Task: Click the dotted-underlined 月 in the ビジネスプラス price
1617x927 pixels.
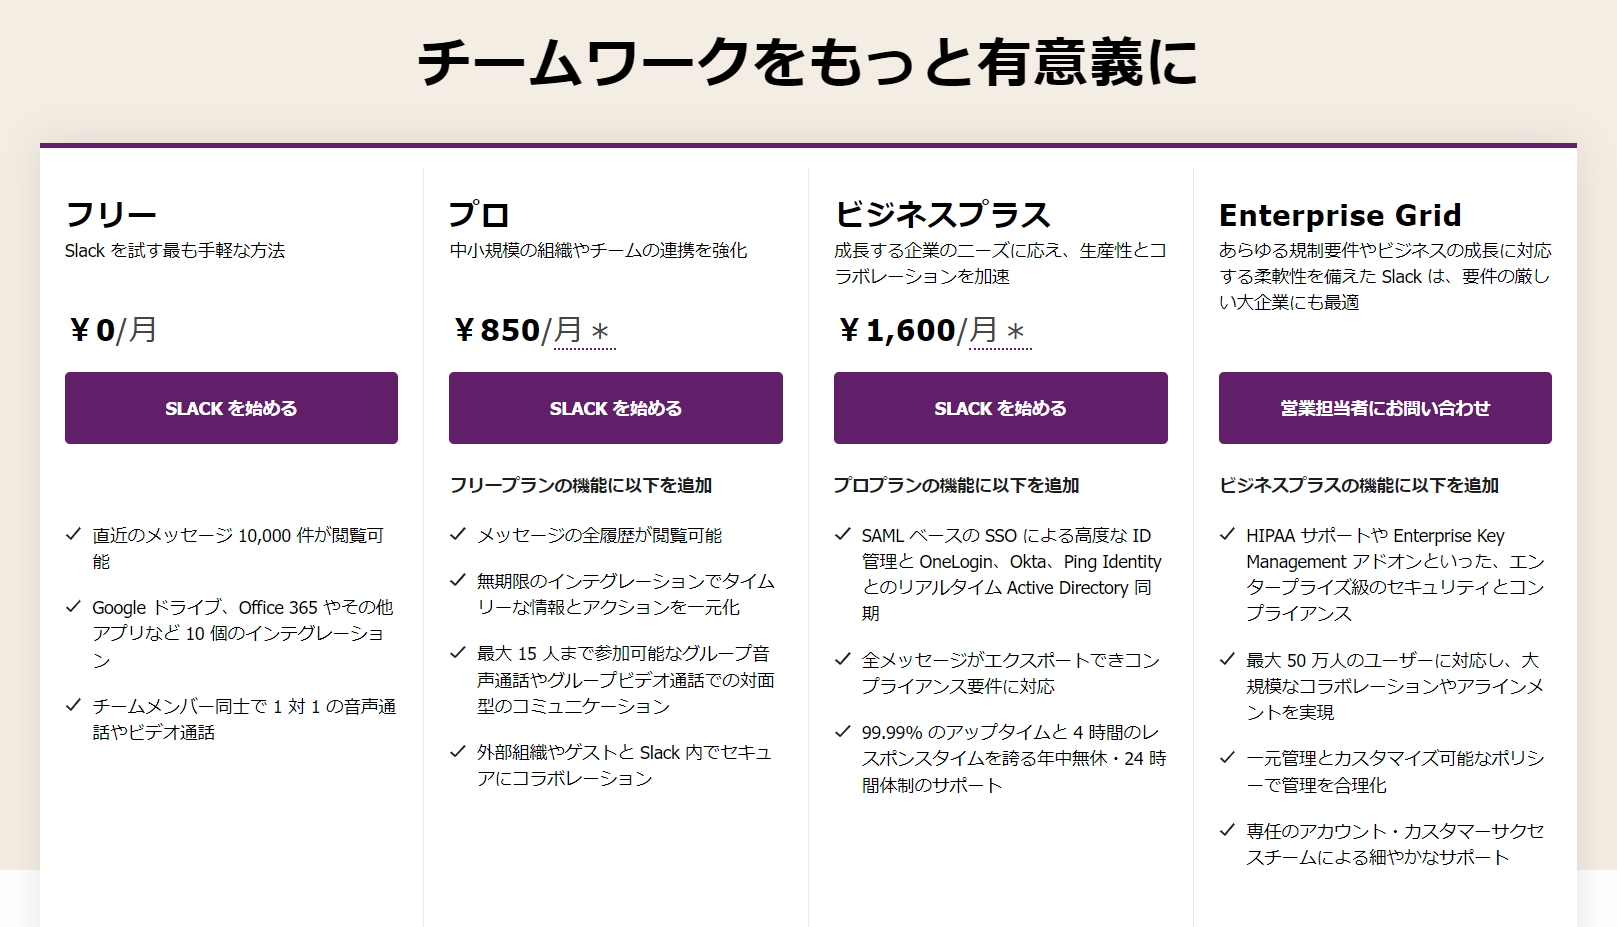Action: click(x=978, y=330)
